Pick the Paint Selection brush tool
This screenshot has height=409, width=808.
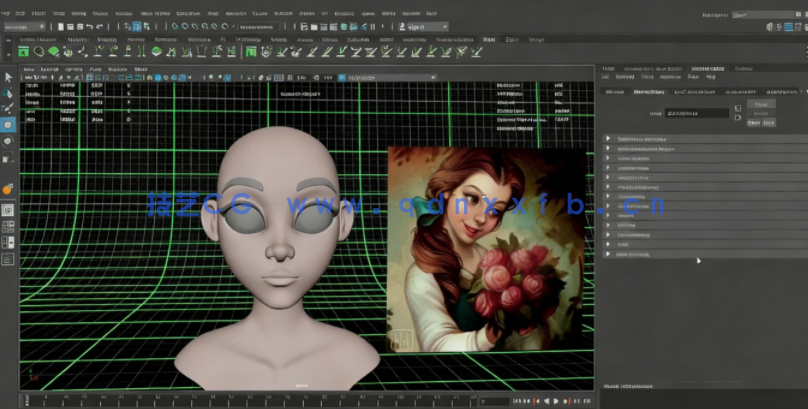pyautogui.click(x=8, y=109)
